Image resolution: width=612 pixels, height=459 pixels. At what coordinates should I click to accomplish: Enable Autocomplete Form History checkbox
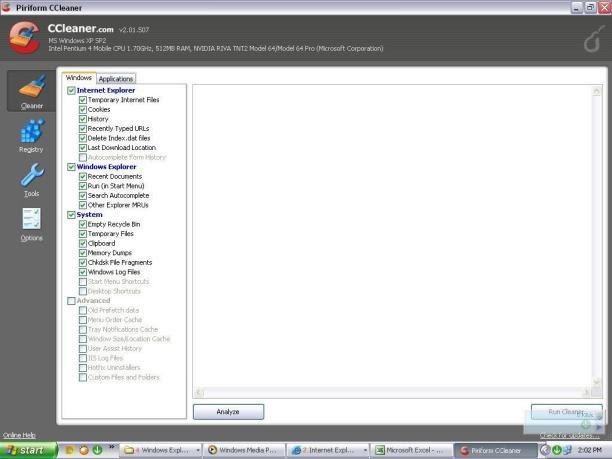83,157
